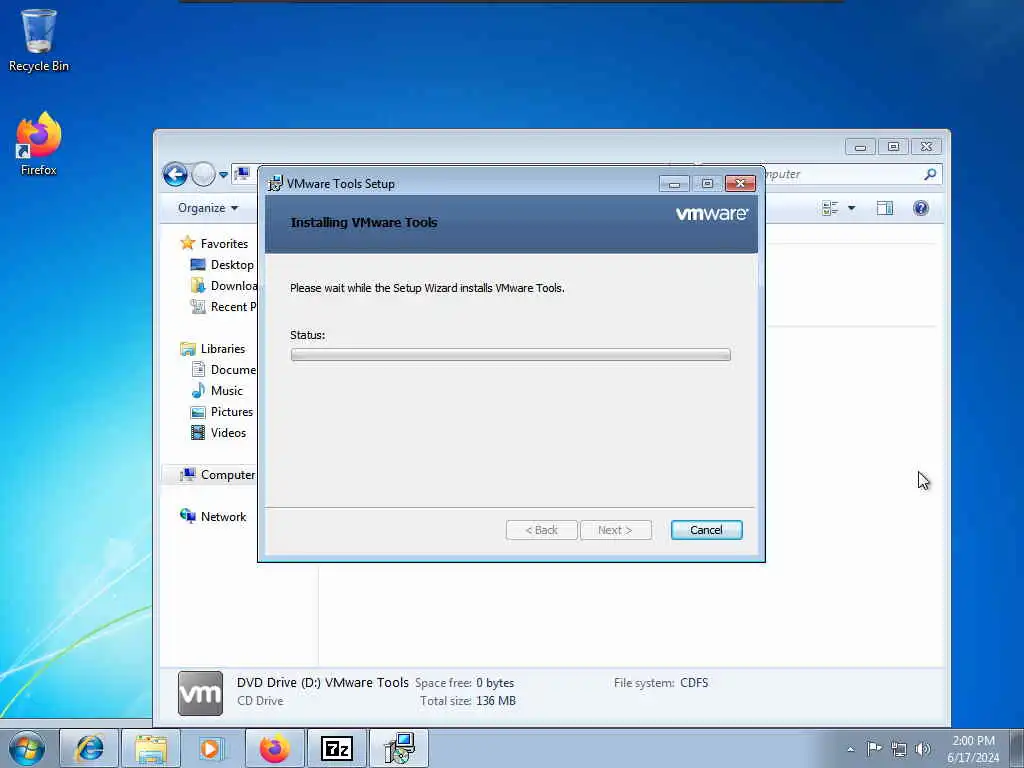Screen dimensions: 1024x768
Task: Click the vmware logo in setup header
Action: [x=712, y=214]
